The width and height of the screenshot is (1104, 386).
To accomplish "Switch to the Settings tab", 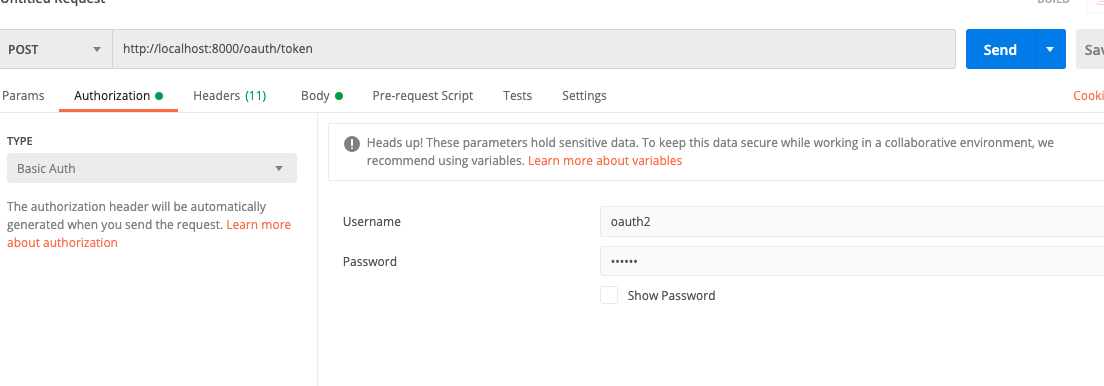I will pos(584,96).
